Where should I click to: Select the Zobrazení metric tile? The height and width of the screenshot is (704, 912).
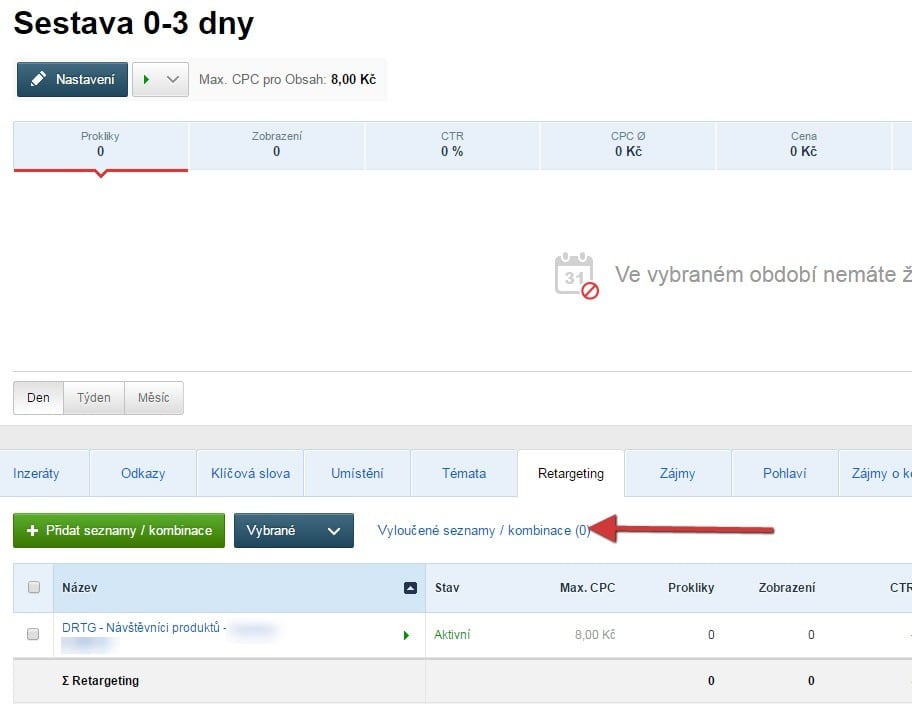point(276,144)
